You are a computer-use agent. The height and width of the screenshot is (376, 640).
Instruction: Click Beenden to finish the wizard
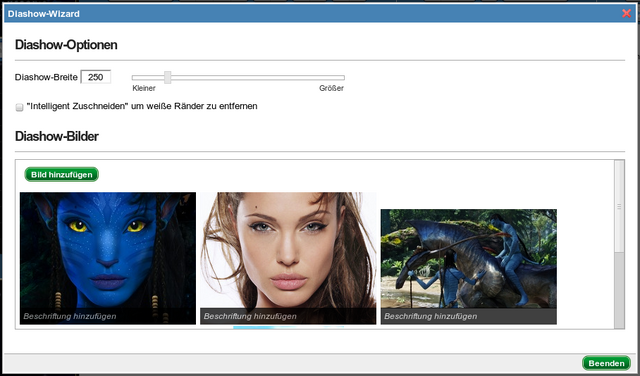(606, 363)
